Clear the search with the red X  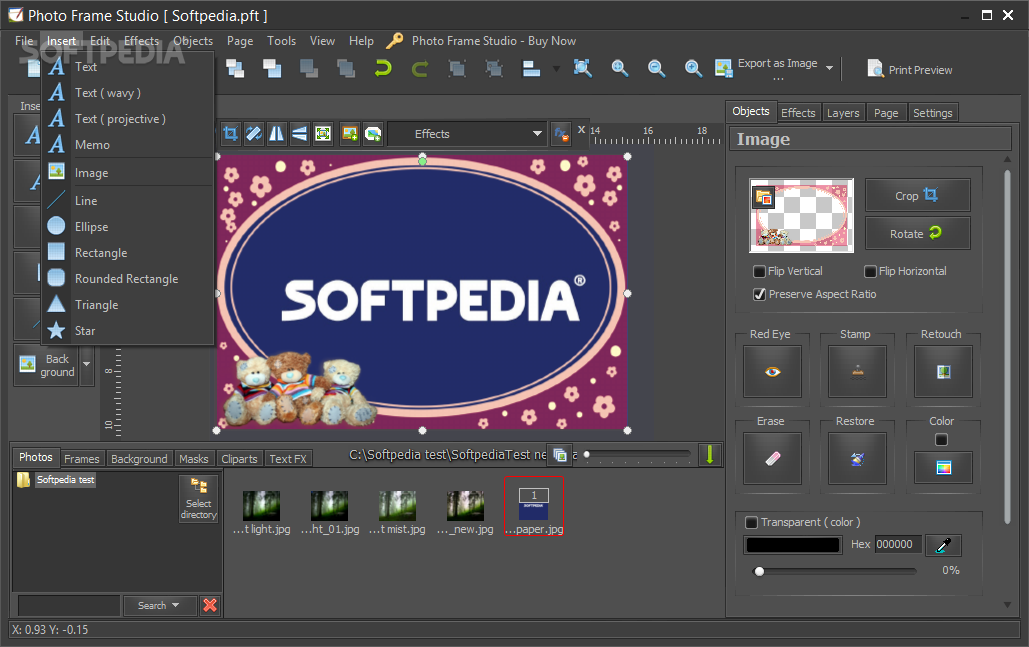point(210,605)
